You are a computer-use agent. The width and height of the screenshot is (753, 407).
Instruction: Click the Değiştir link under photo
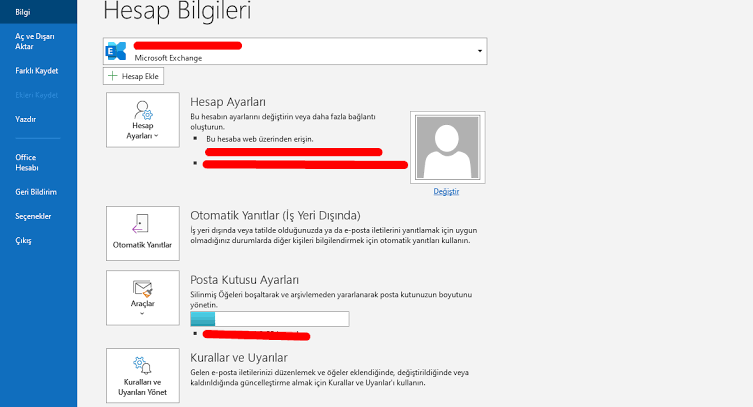coord(446,190)
